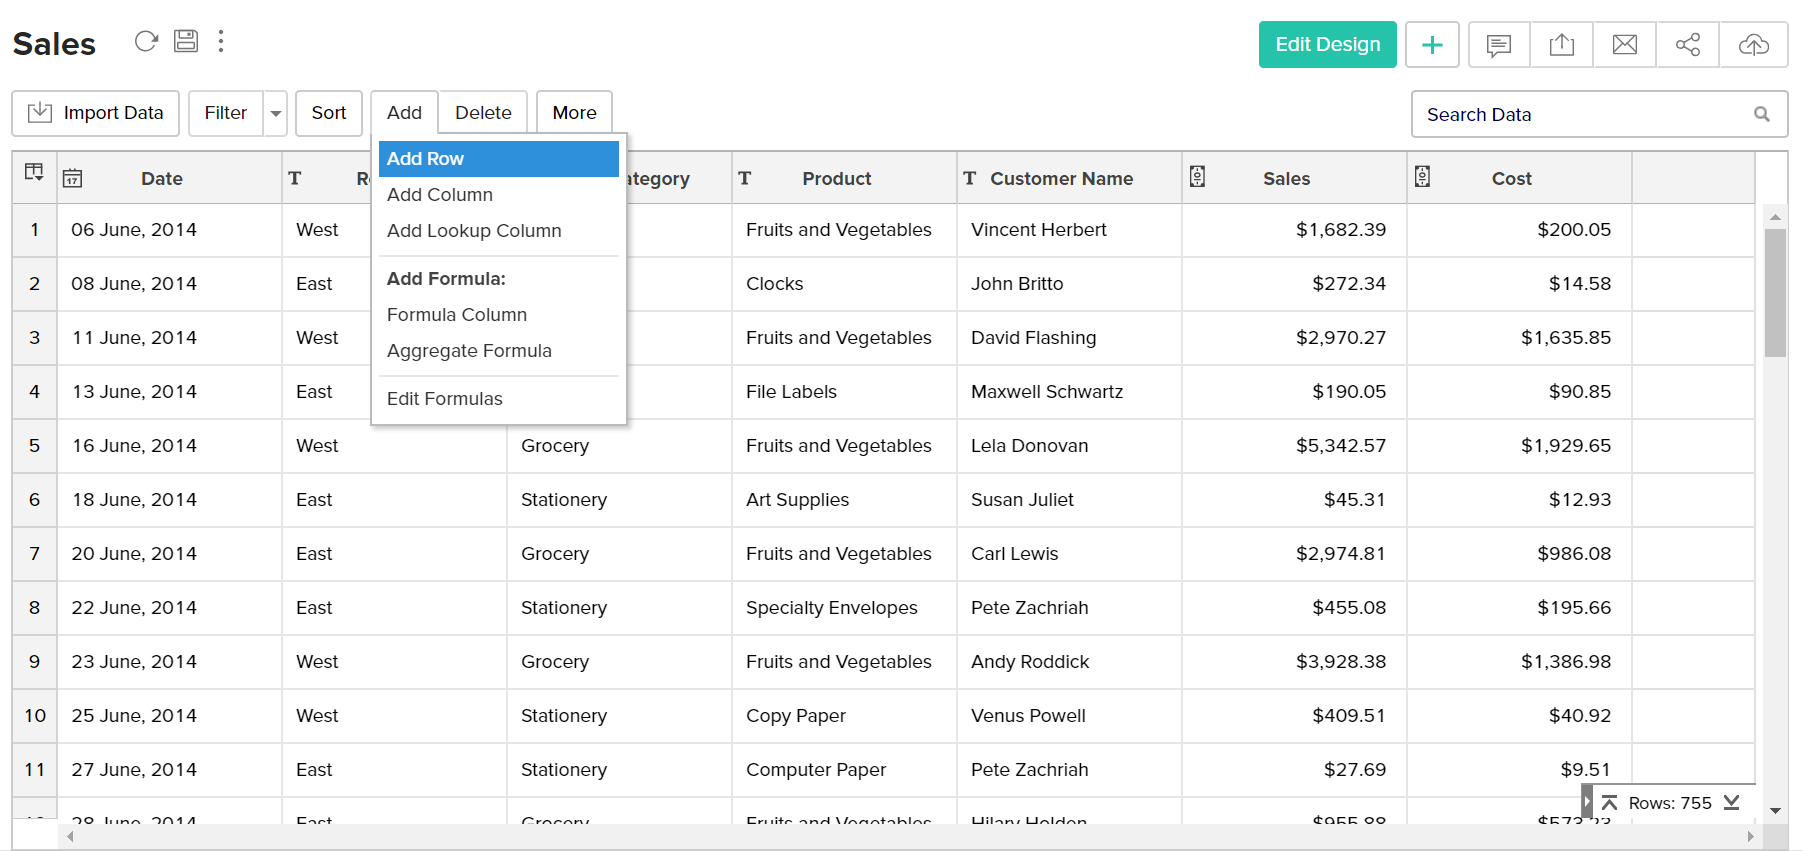This screenshot has width=1803, height=851.
Task: Open the More dropdown menu
Action: click(x=574, y=113)
